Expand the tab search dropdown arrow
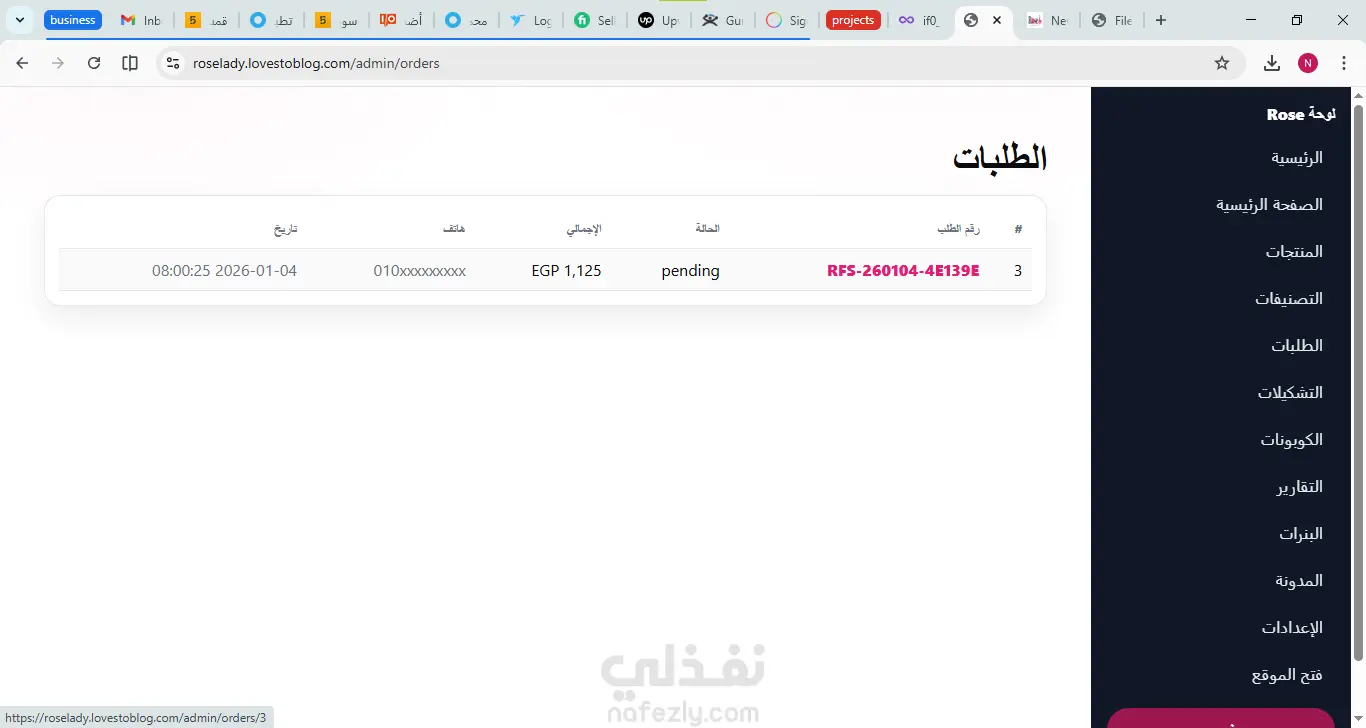This screenshot has height=728, width=1366. tap(19, 20)
